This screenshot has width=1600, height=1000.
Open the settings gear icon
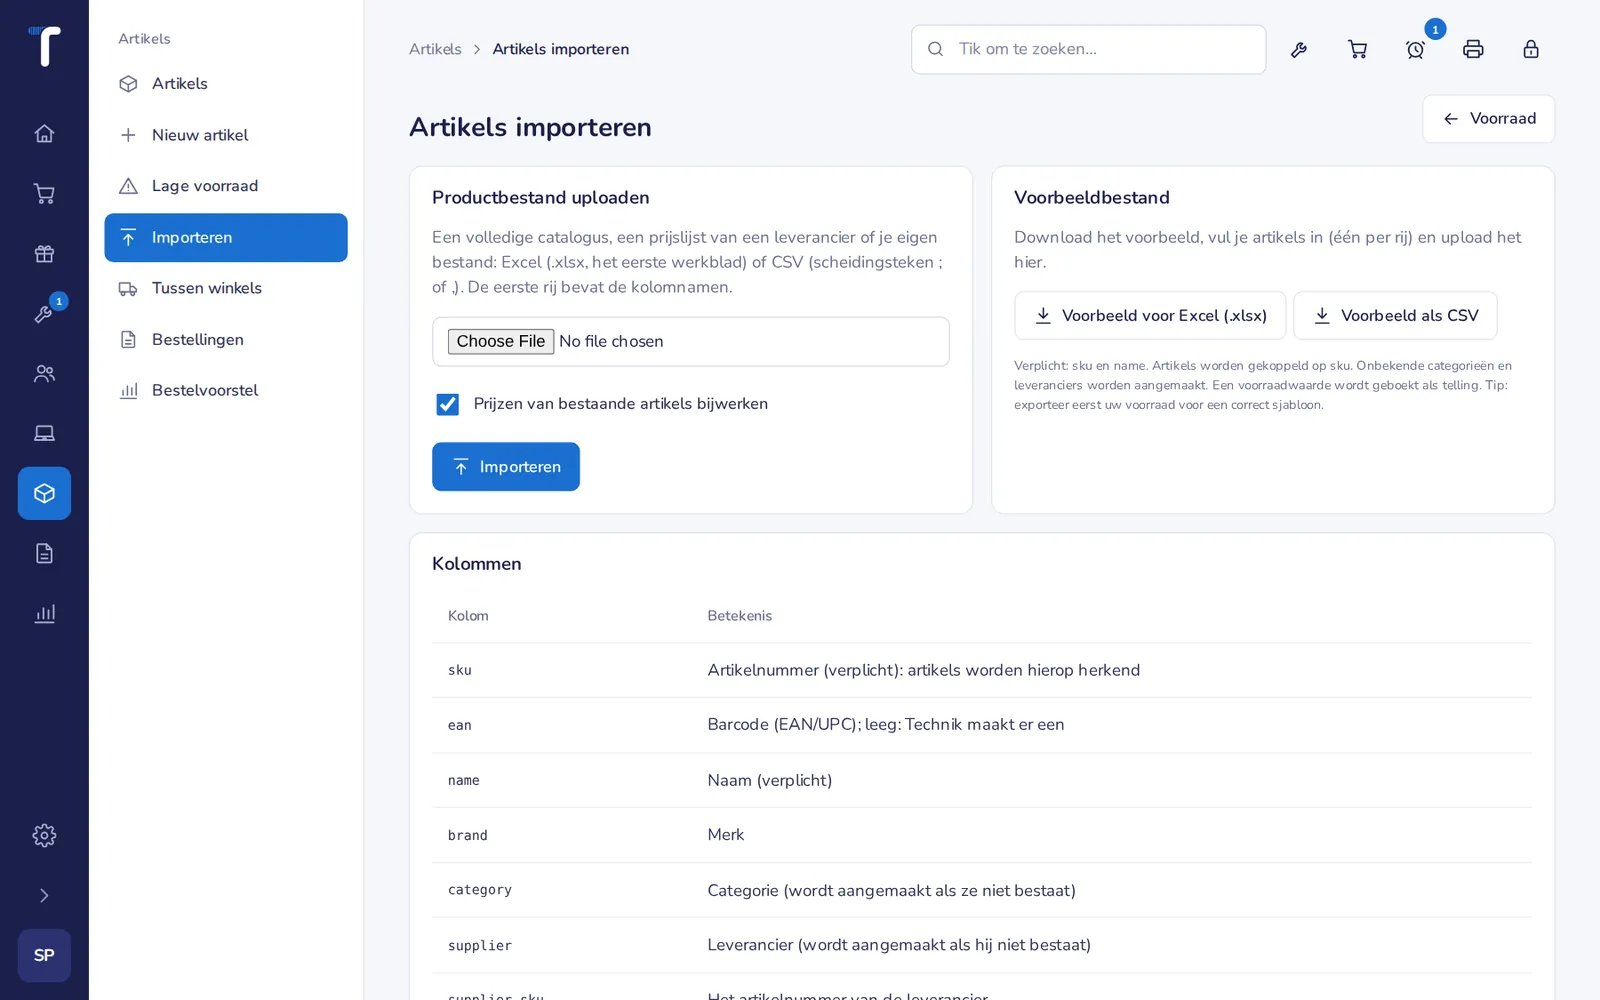coord(44,835)
